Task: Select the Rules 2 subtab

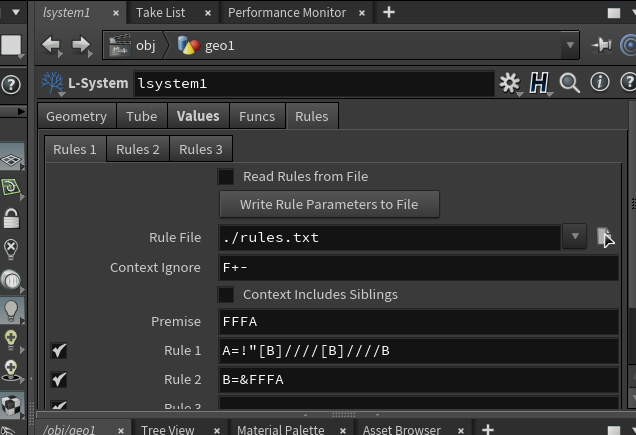Action: [x=138, y=149]
